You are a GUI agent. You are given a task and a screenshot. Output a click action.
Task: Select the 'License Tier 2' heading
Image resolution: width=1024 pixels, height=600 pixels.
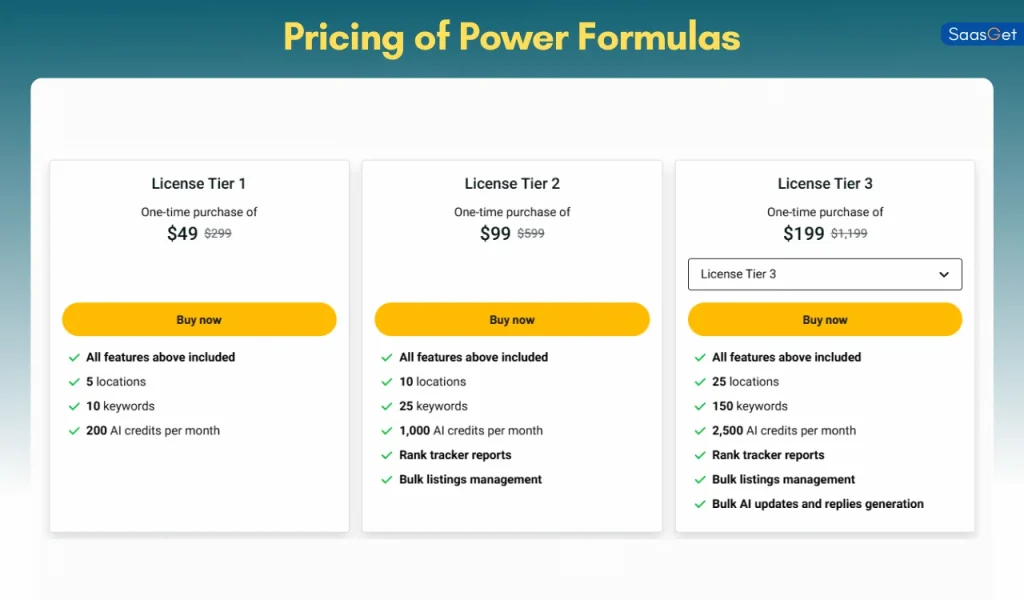click(x=511, y=183)
